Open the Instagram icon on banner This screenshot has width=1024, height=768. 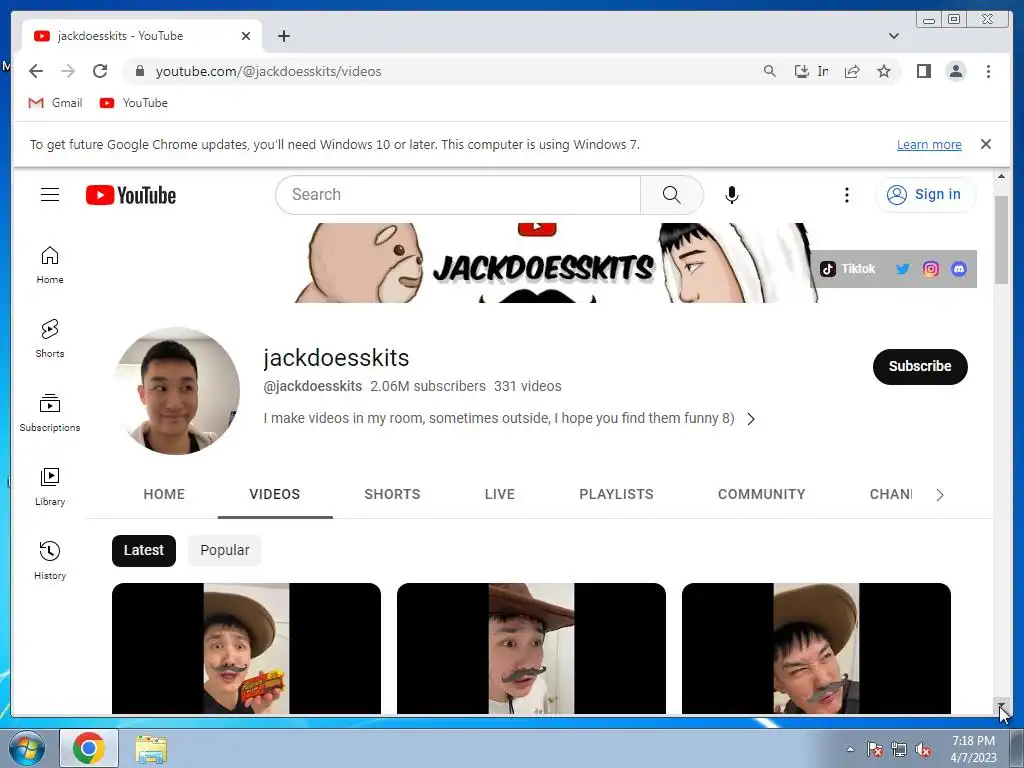pos(931,269)
